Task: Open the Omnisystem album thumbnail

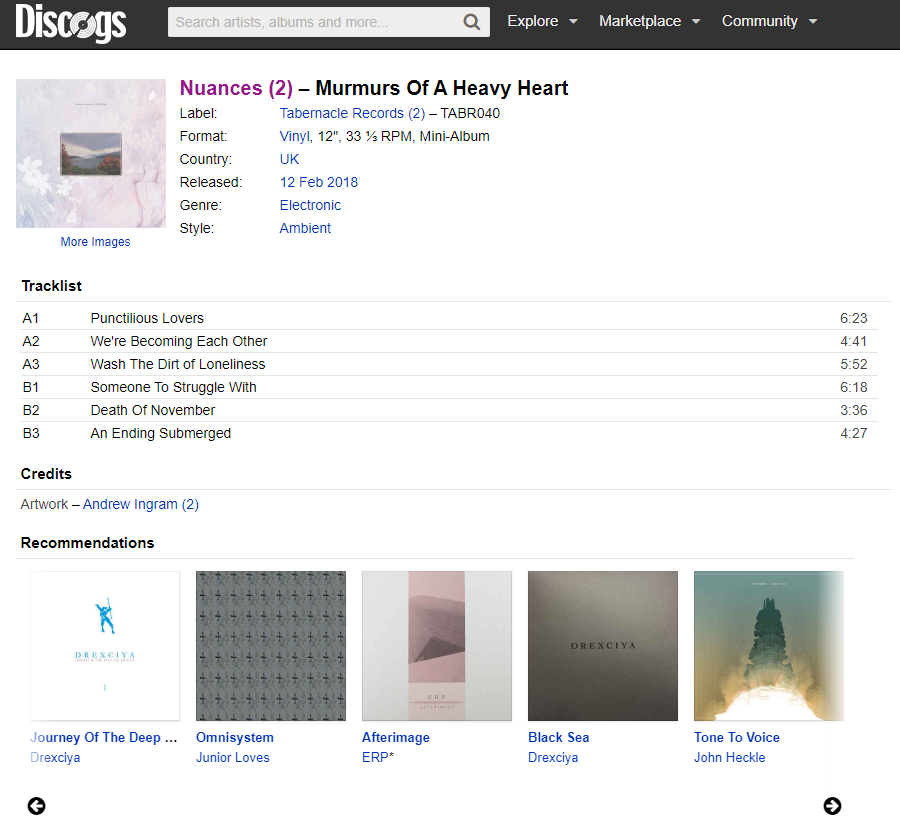Action: pos(271,646)
